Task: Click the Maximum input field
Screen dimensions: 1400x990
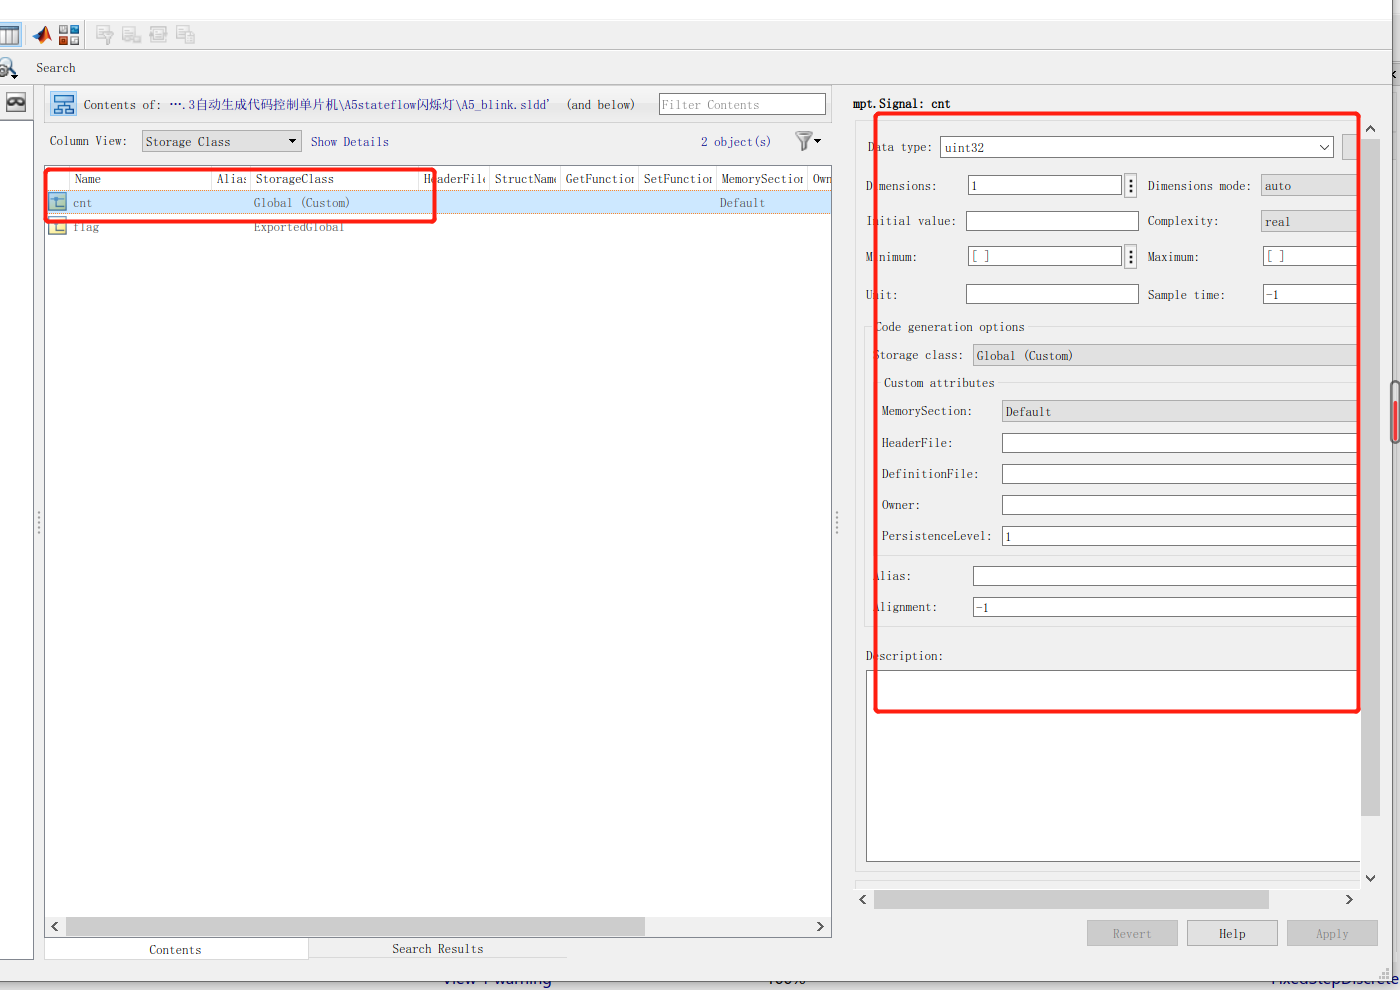Action: [x=1309, y=256]
